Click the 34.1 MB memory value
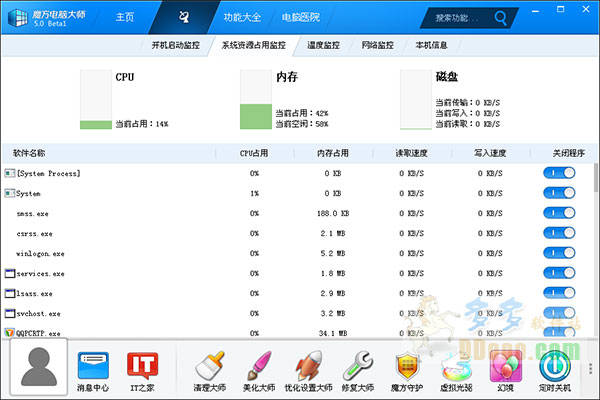Image resolution: width=600 pixels, height=400 pixels. [x=333, y=333]
